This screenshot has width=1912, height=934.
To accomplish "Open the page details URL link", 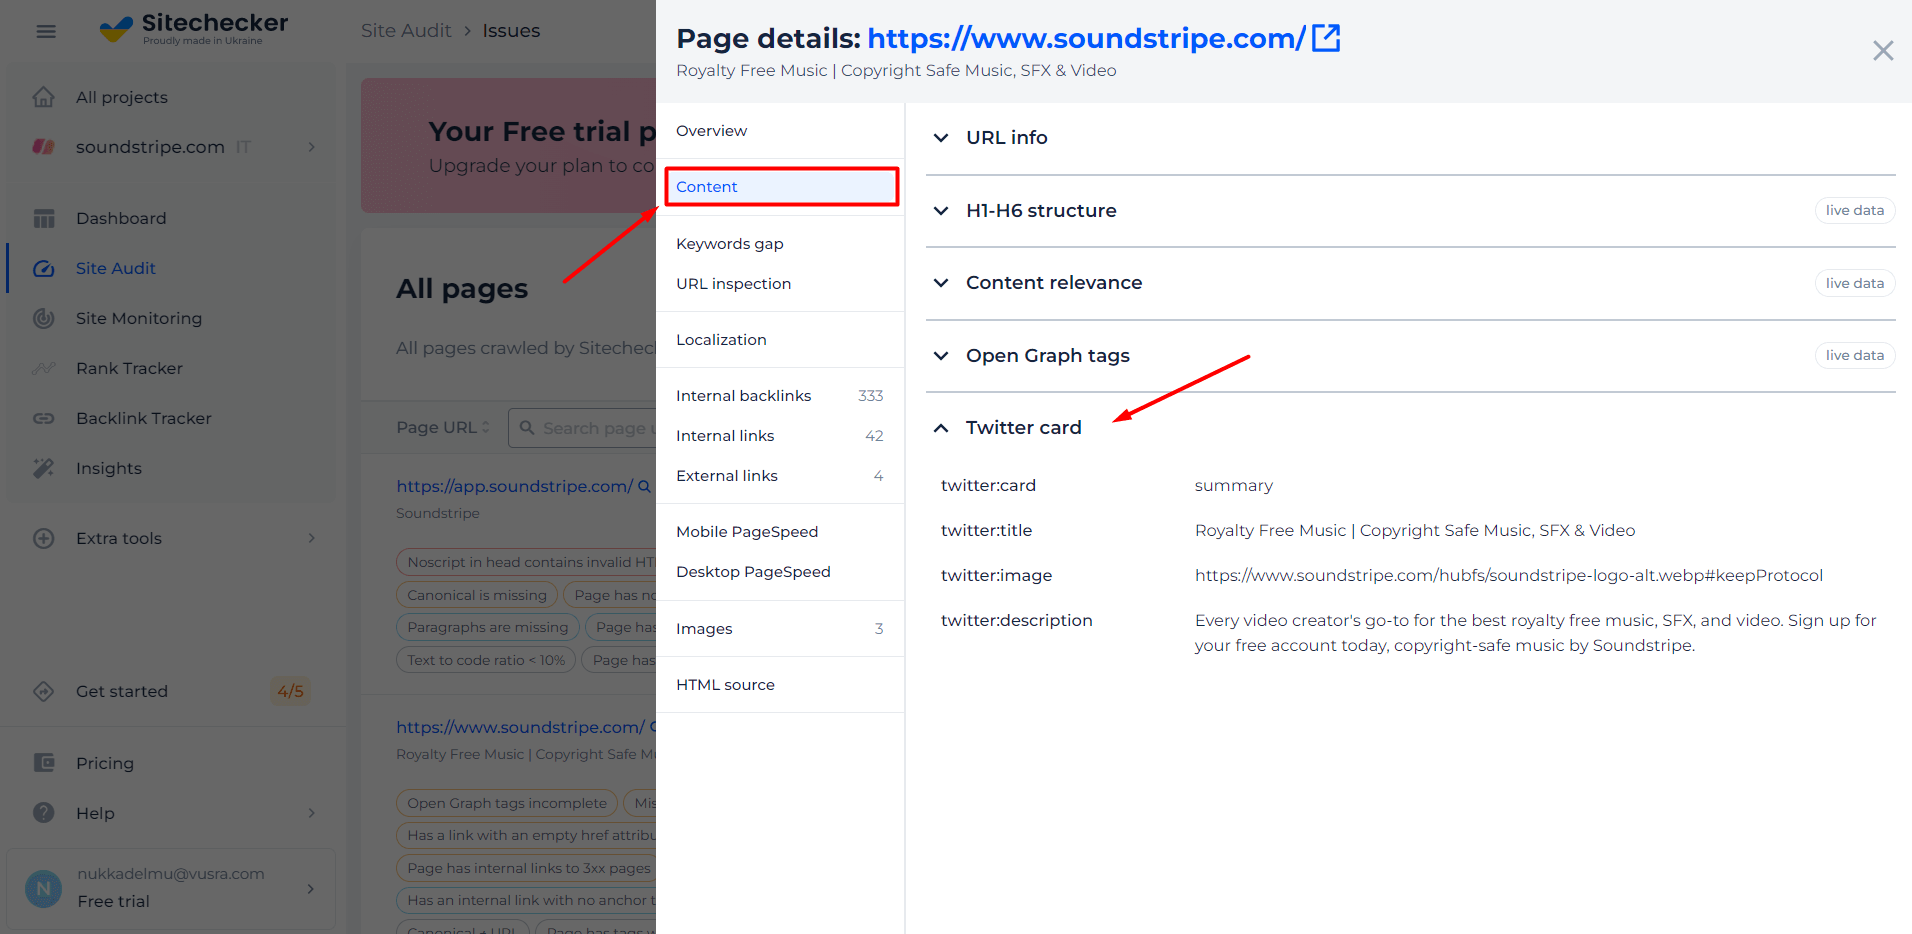I will pos(1086,38).
